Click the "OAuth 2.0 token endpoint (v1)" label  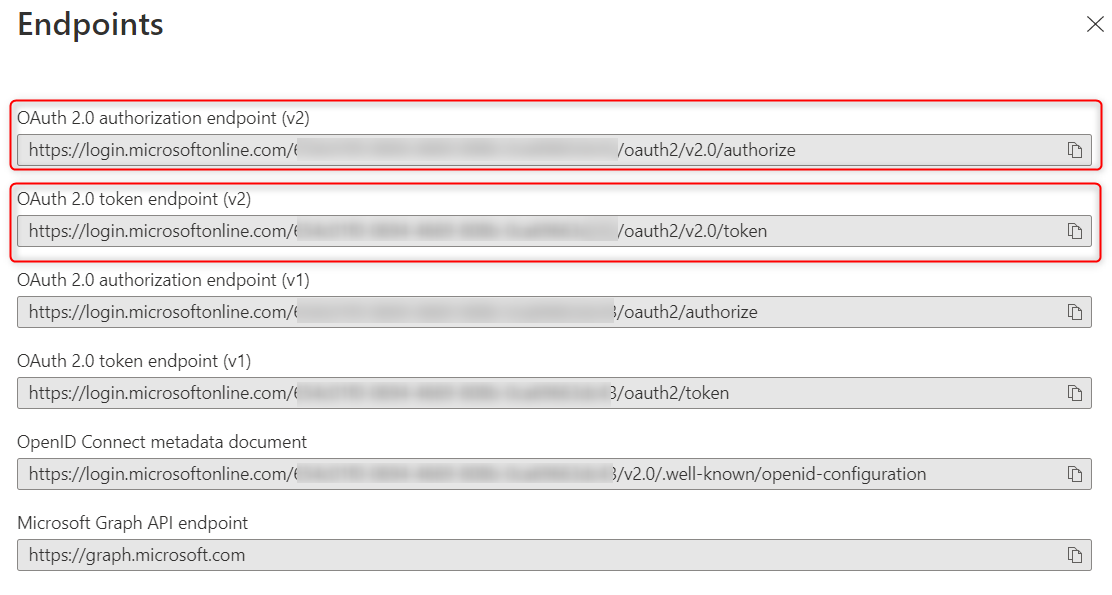click(x=134, y=361)
